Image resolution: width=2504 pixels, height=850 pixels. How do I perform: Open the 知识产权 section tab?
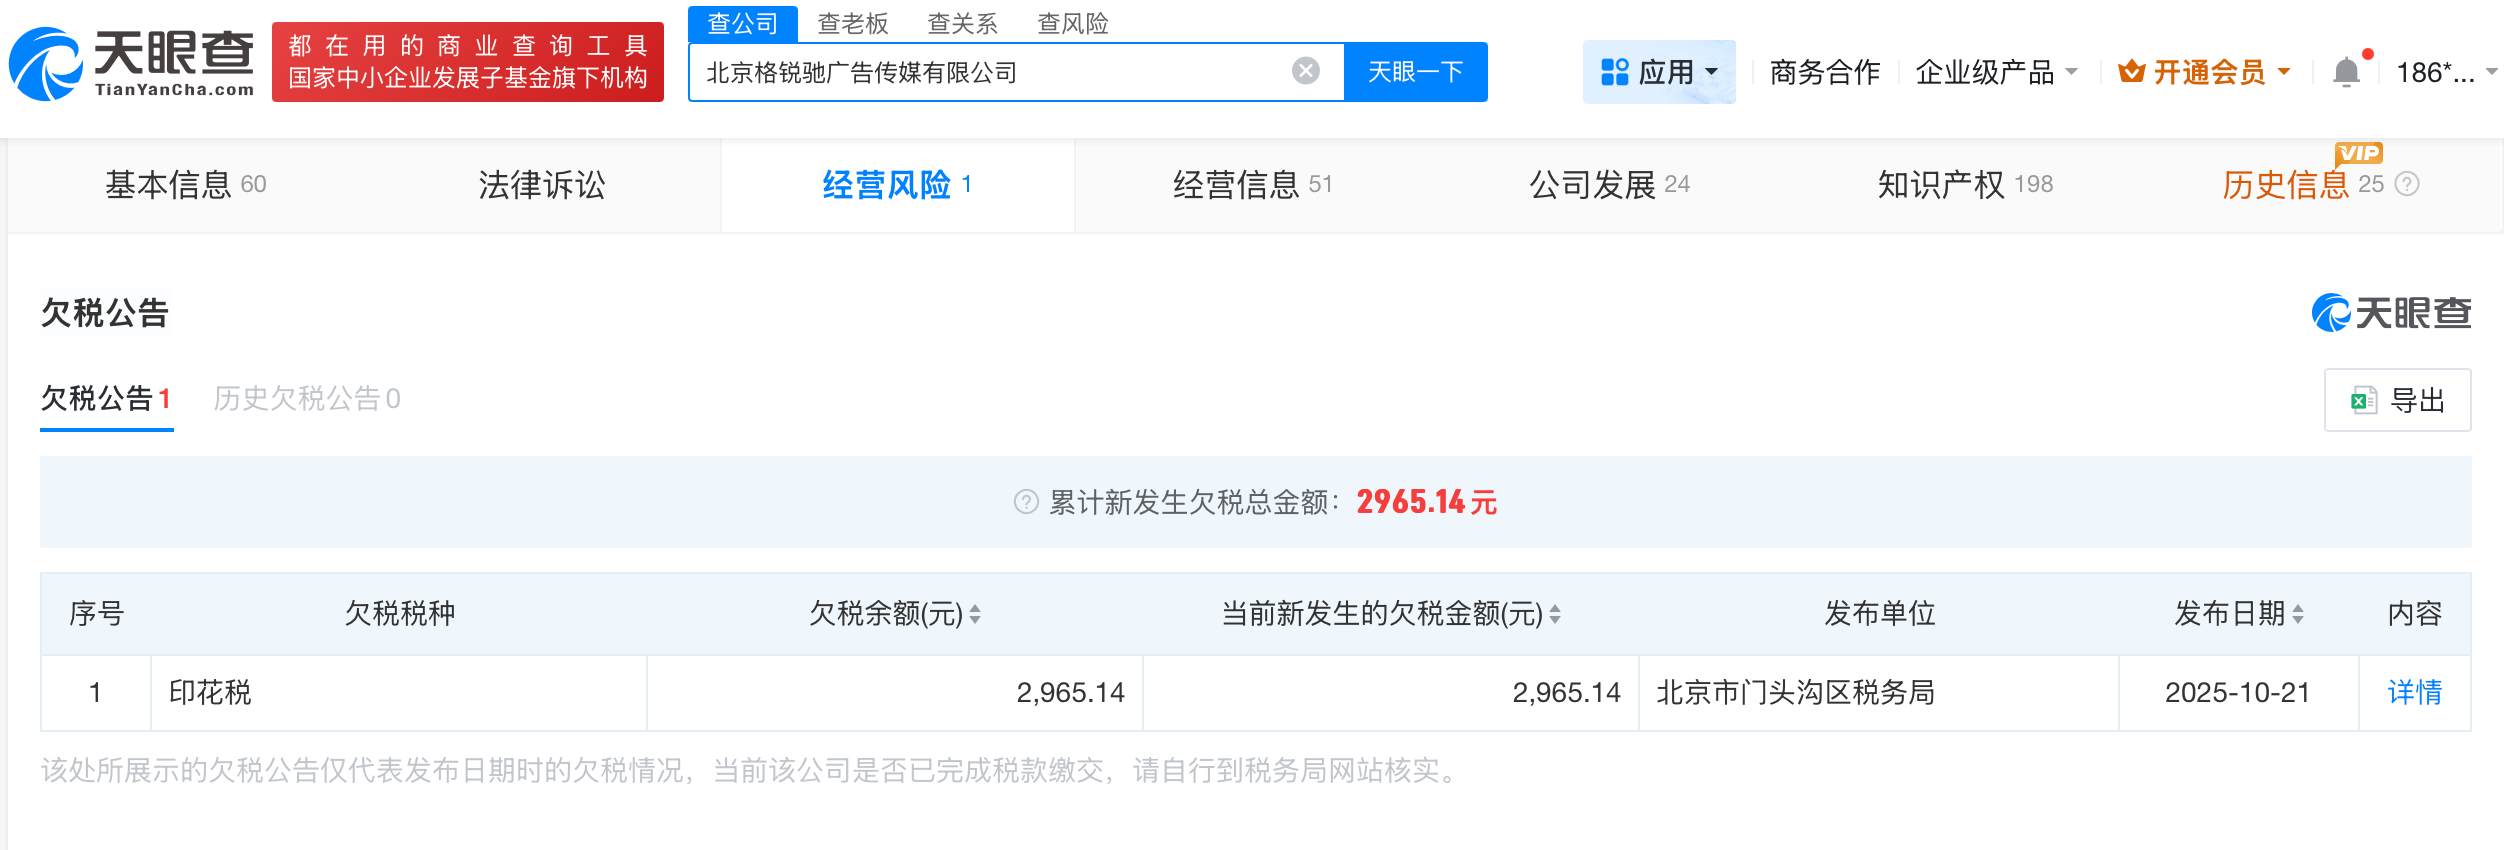(x=1964, y=185)
